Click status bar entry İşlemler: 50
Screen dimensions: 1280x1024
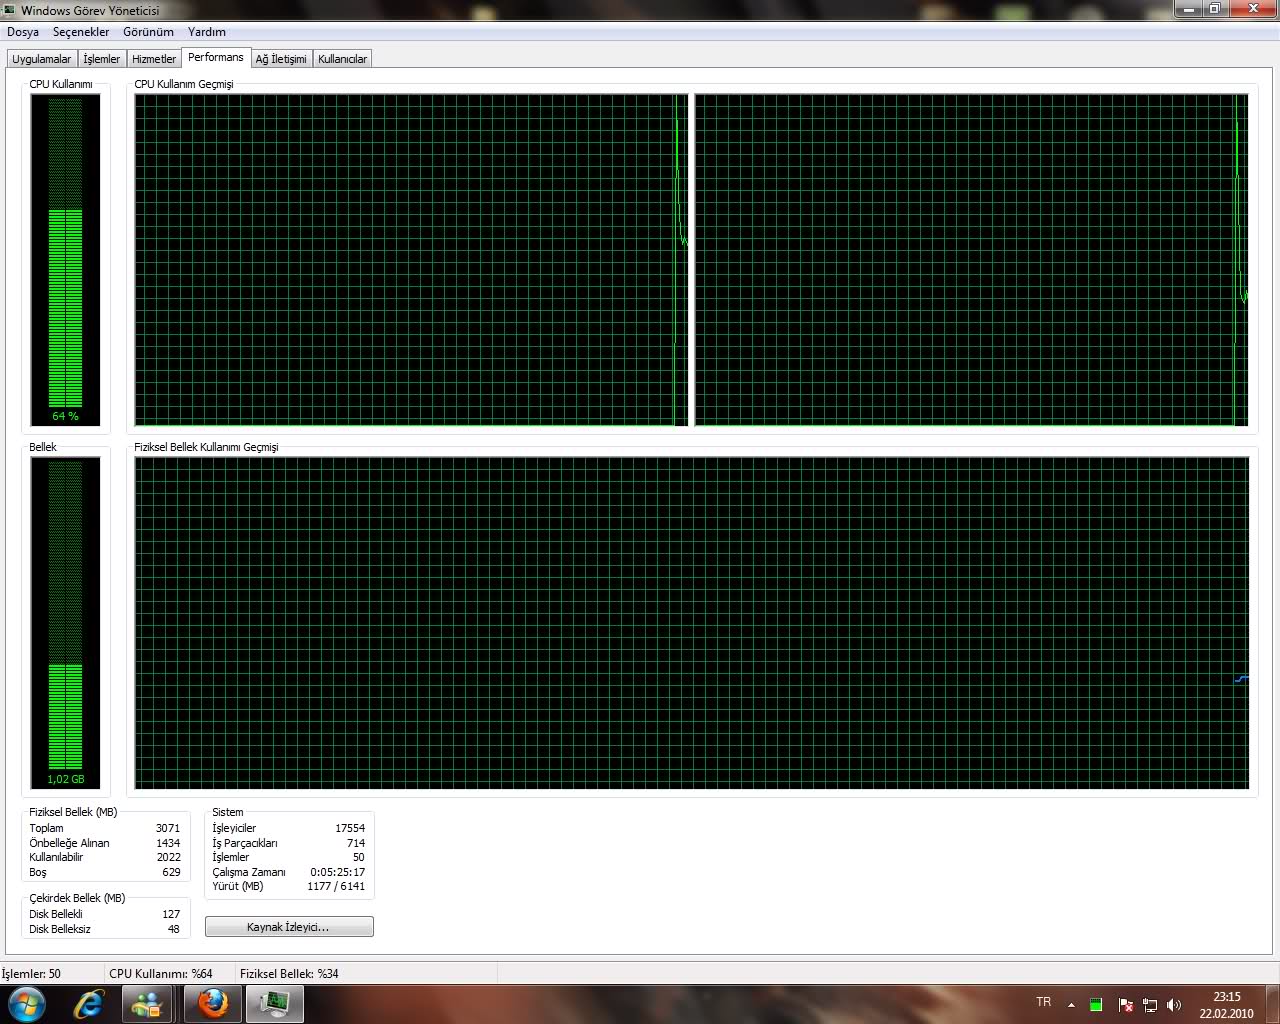click(x=31, y=974)
